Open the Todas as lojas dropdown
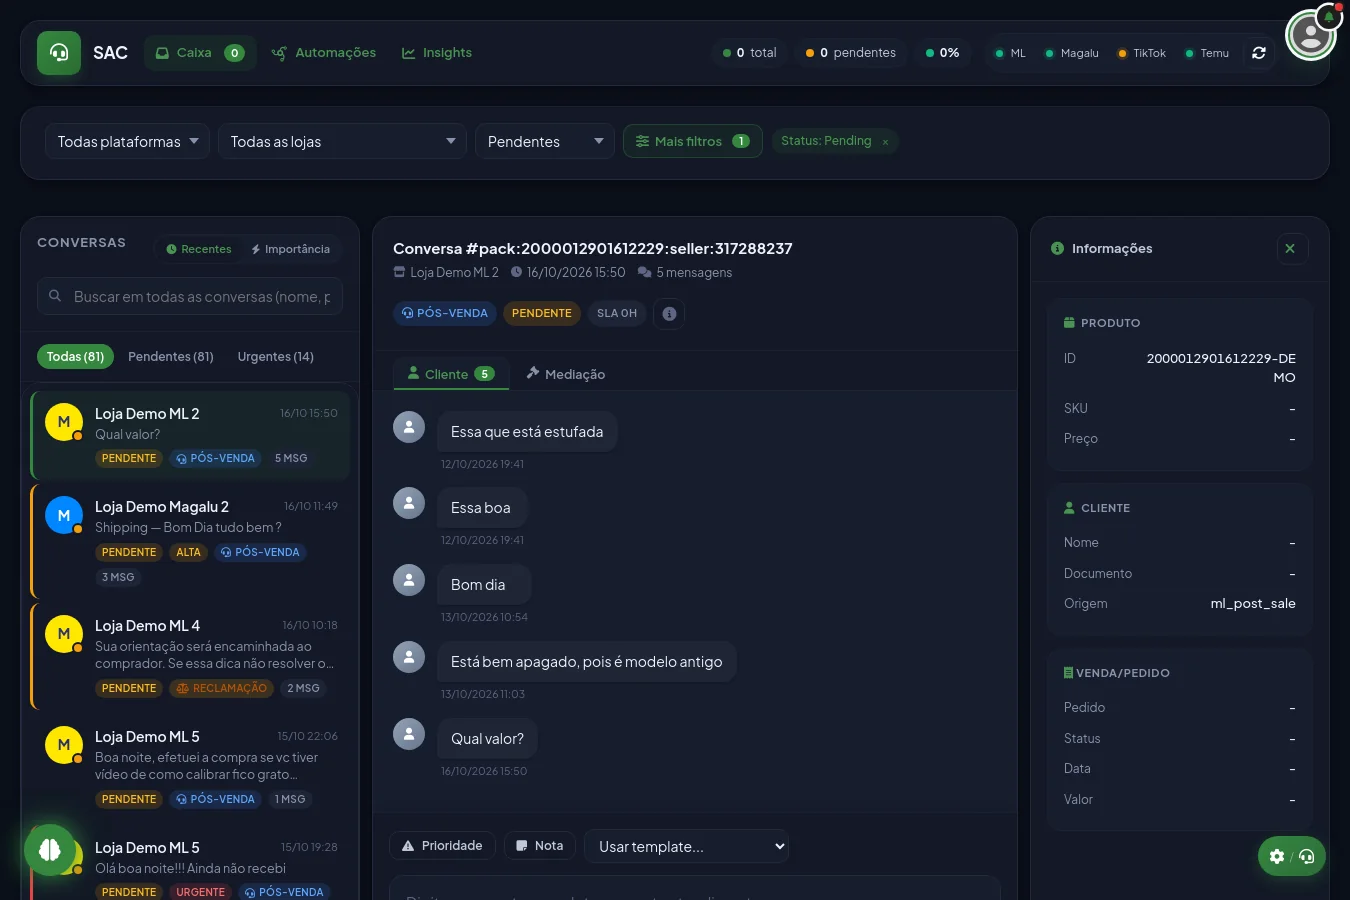 pos(342,141)
